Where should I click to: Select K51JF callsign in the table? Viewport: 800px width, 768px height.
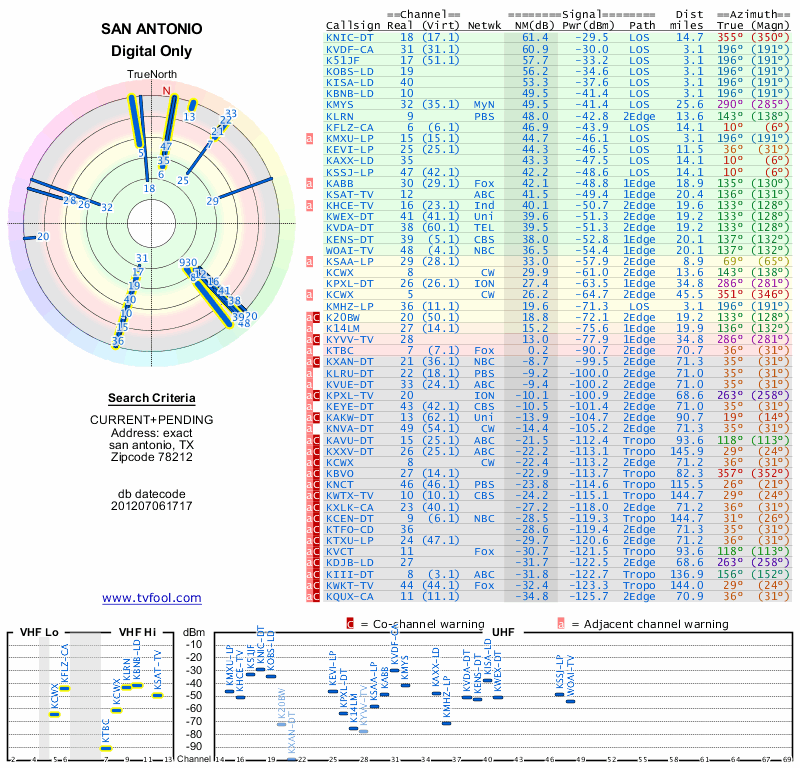click(x=343, y=60)
